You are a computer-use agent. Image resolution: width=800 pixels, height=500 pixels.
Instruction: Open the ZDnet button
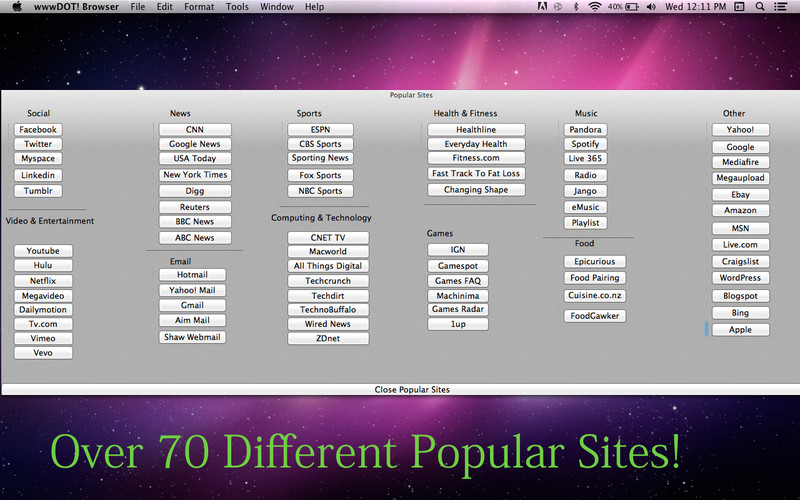click(x=328, y=338)
